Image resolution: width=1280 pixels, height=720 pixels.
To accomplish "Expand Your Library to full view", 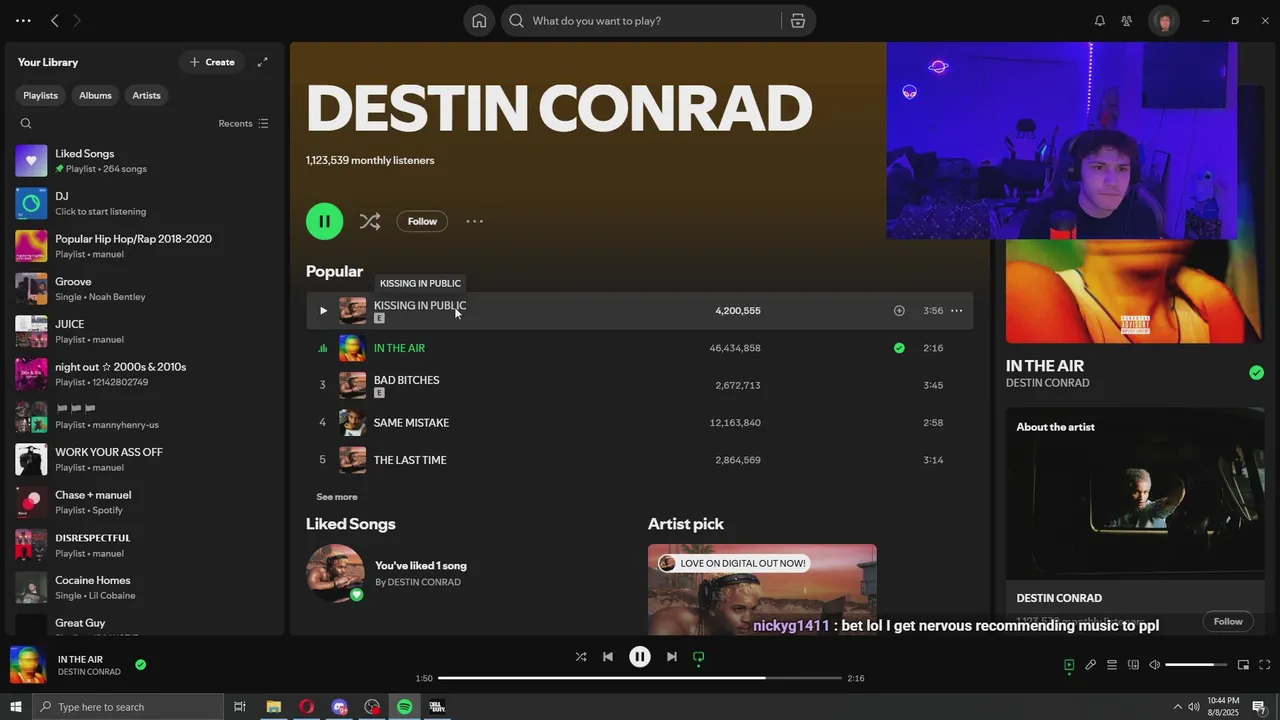I will [x=262, y=62].
